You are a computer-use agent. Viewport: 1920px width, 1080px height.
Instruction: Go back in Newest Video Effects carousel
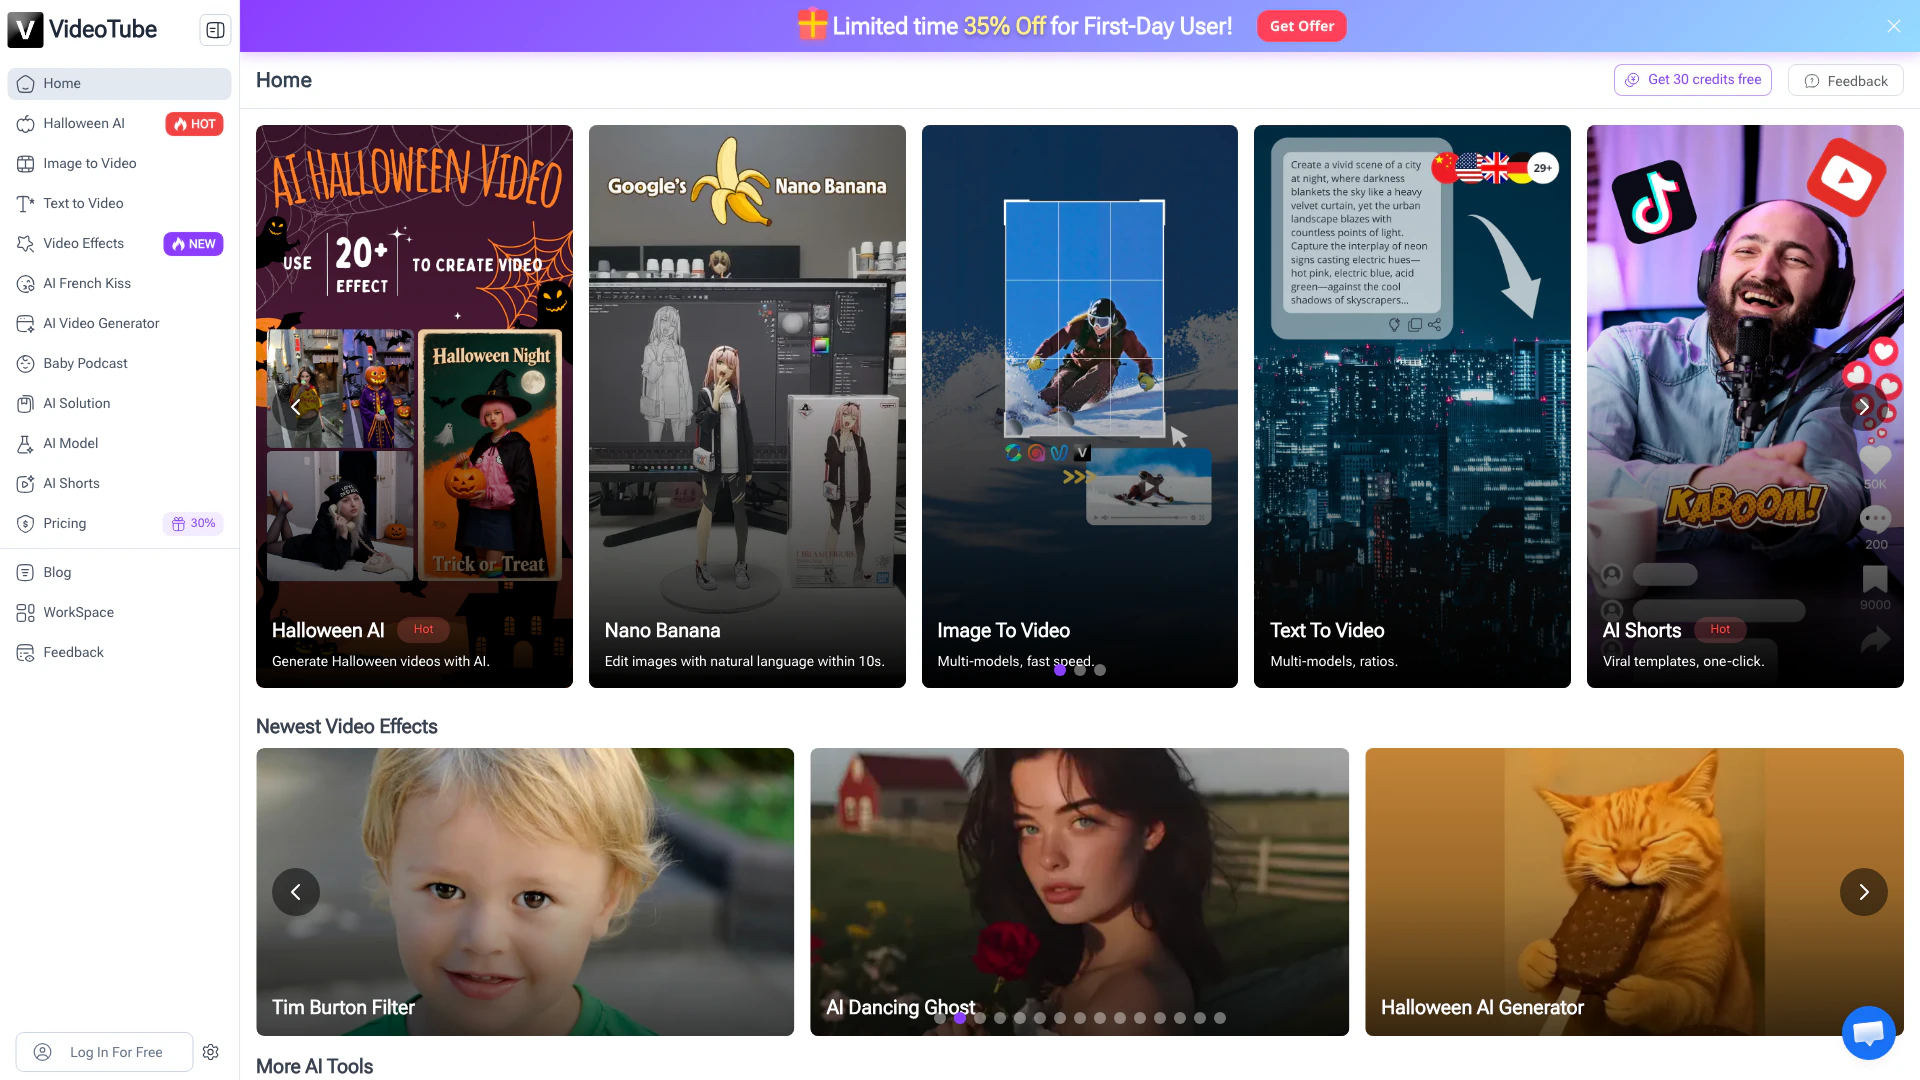point(296,892)
